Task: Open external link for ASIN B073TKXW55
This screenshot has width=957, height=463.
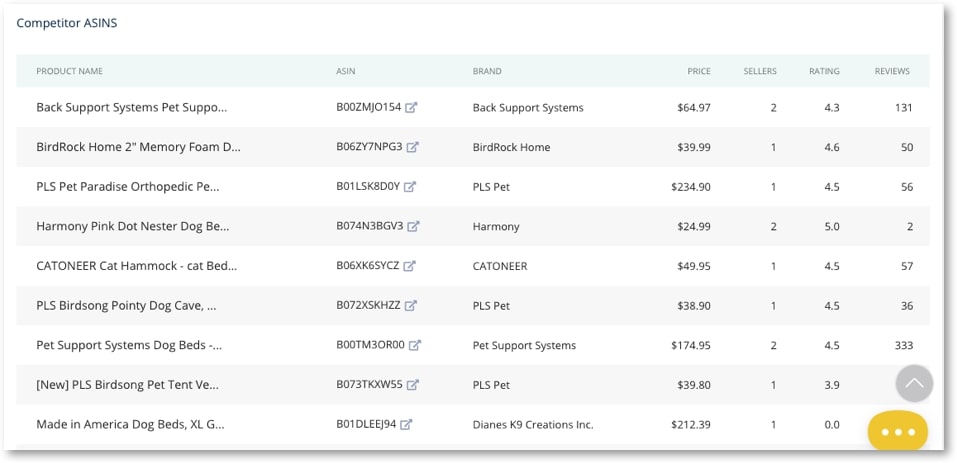Action: pyautogui.click(x=413, y=385)
